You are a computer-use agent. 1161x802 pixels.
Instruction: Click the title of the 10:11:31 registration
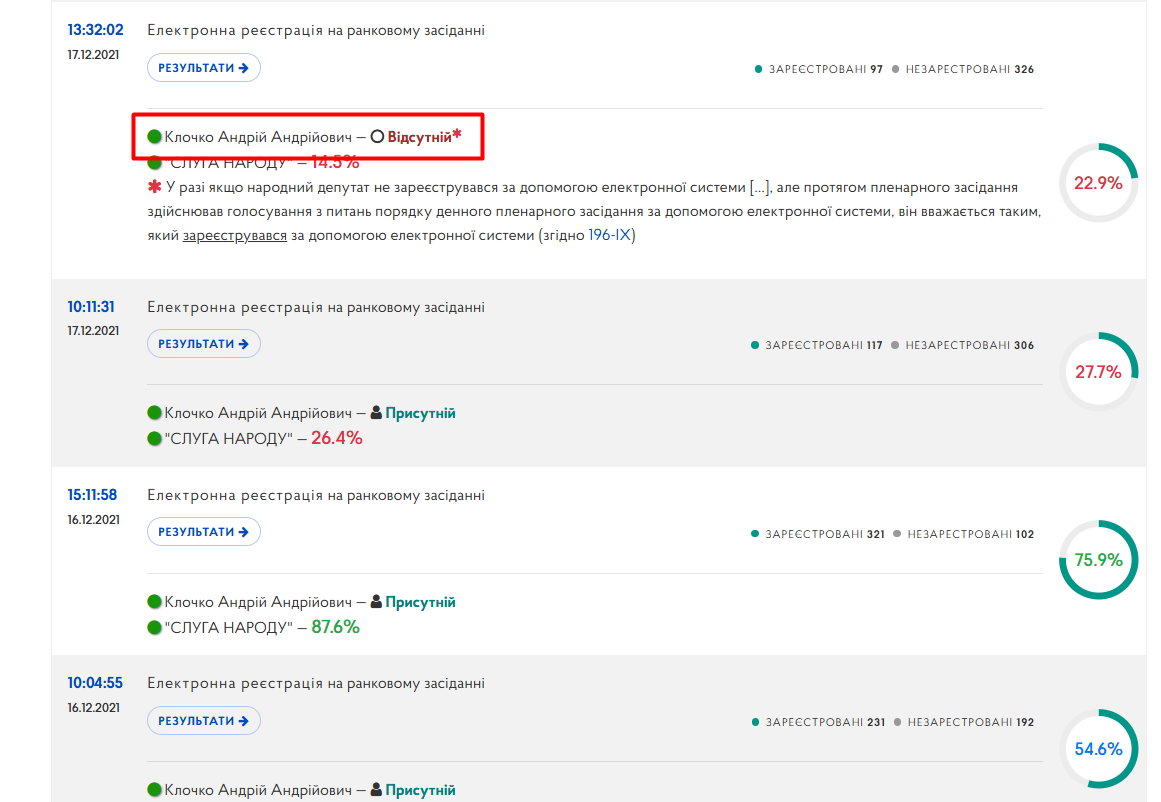316,307
